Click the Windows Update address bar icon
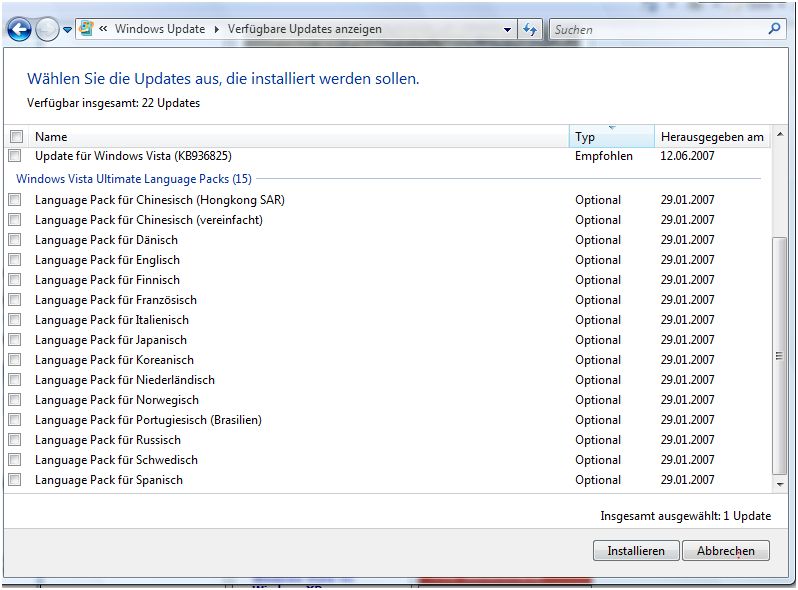The height and width of the screenshot is (590, 798). [x=86, y=29]
